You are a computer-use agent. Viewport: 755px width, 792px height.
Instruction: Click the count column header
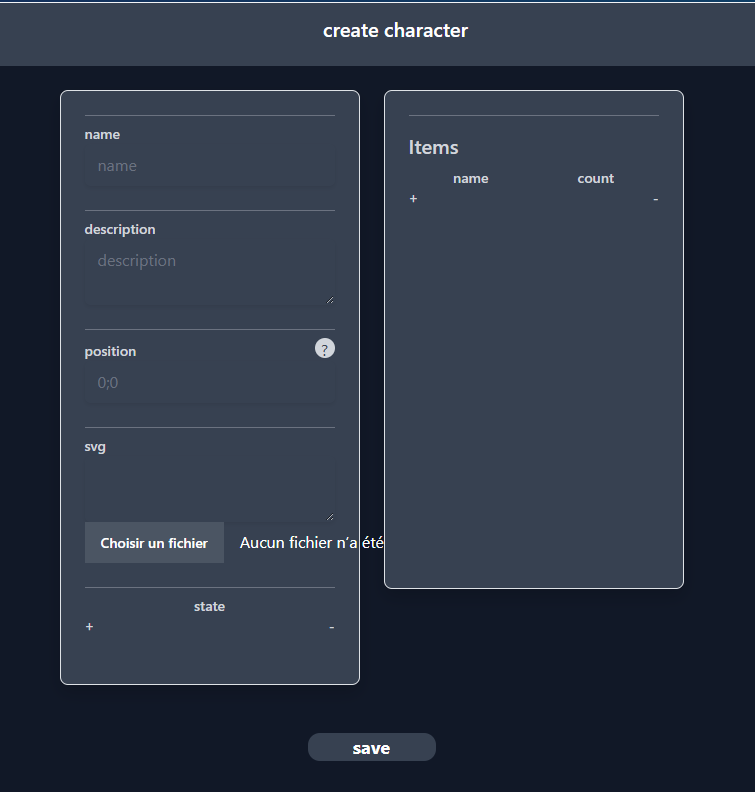click(x=595, y=178)
